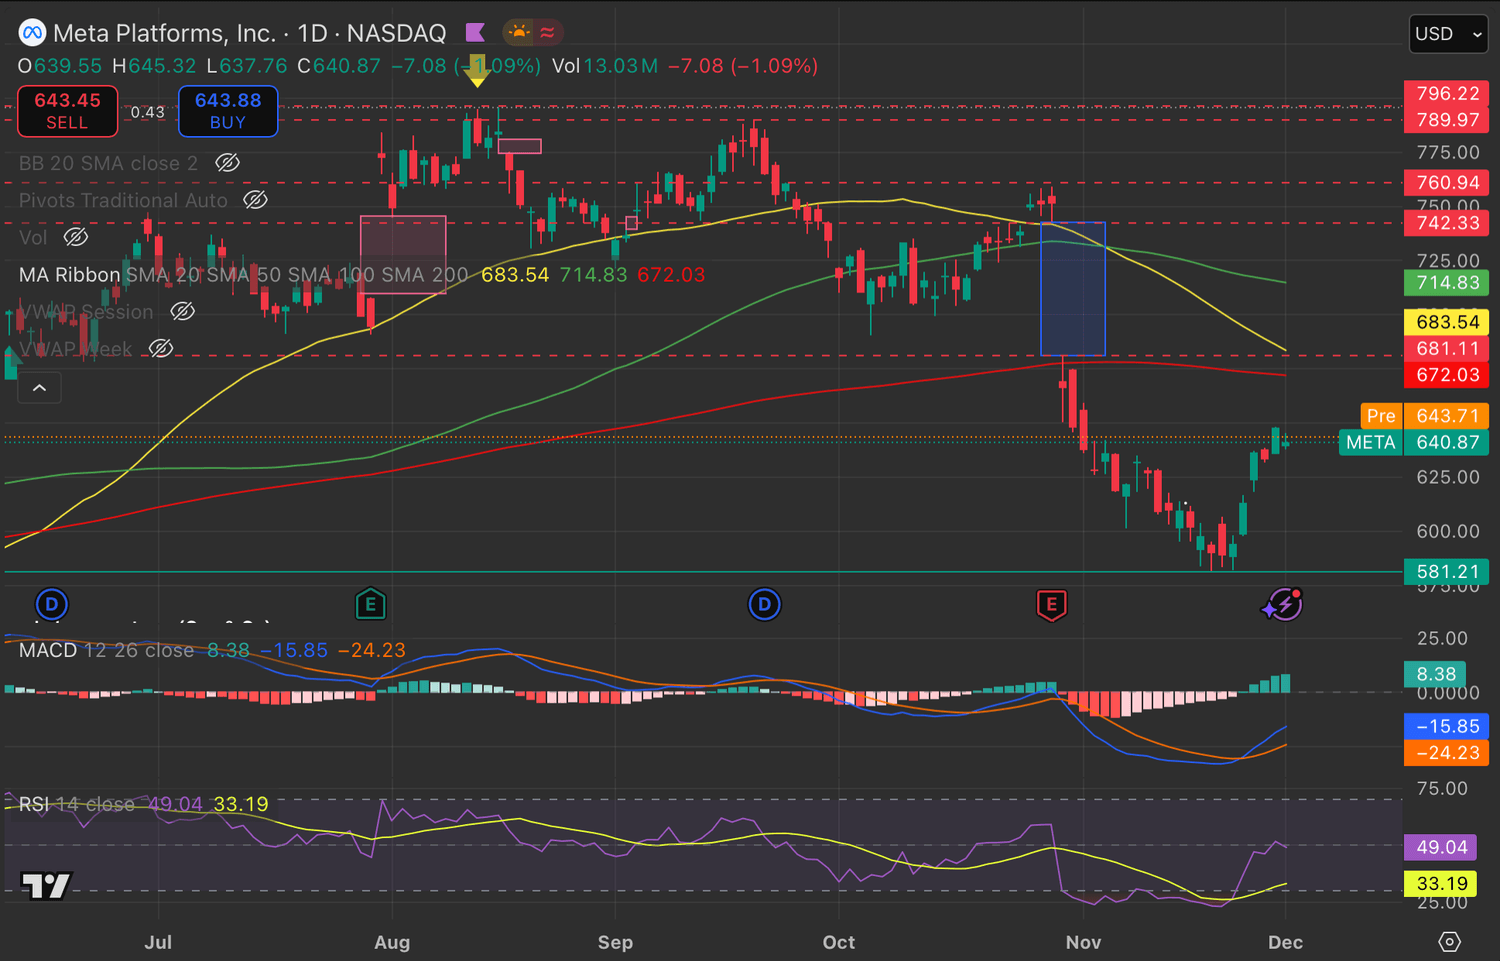
Task: Click the low price L637.76 value
Action: point(247,66)
